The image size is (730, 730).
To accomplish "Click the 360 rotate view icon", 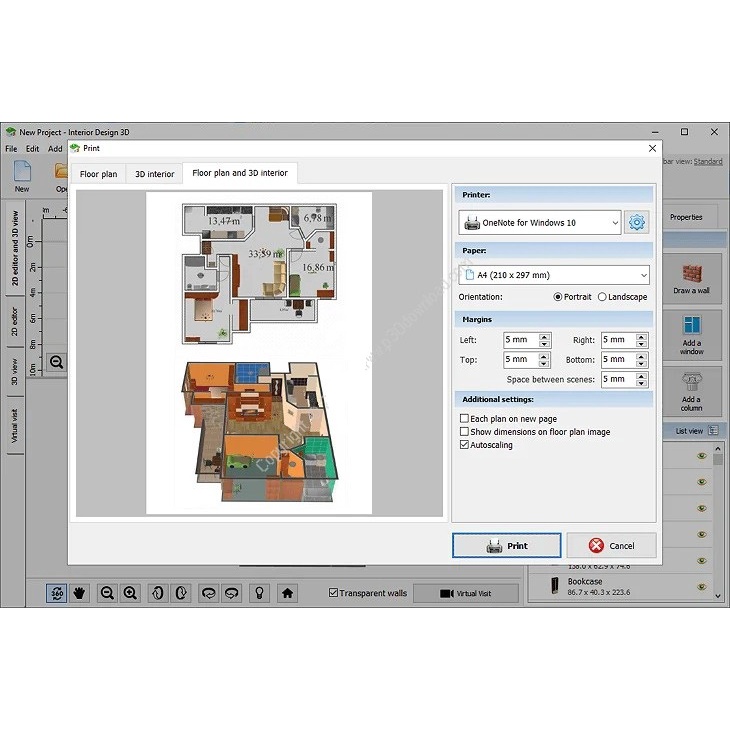I will (56, 593).
